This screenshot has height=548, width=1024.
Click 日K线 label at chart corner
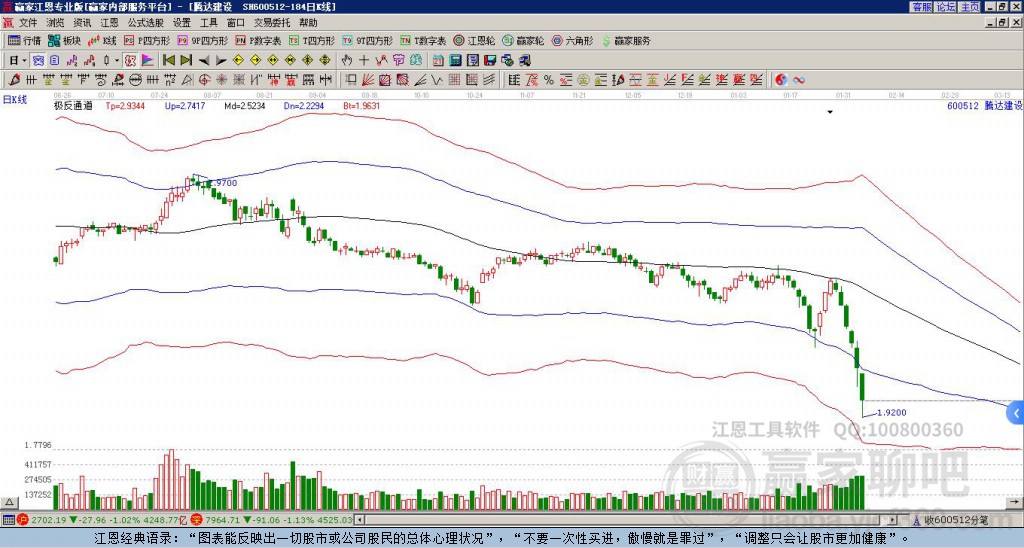click(x=15, y=100)
